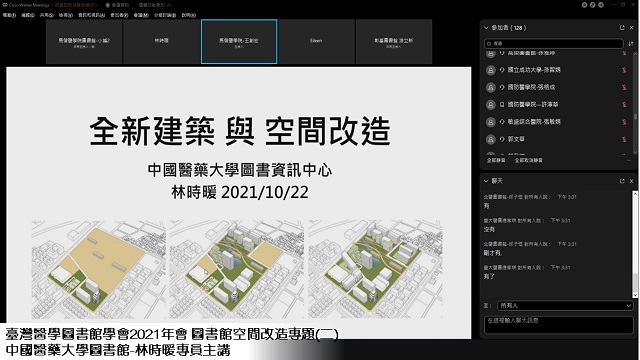The height and width of the screenshot is (360, 640).
Task: Open the 音訊和視訊 menu
Action: click(91, 15)
